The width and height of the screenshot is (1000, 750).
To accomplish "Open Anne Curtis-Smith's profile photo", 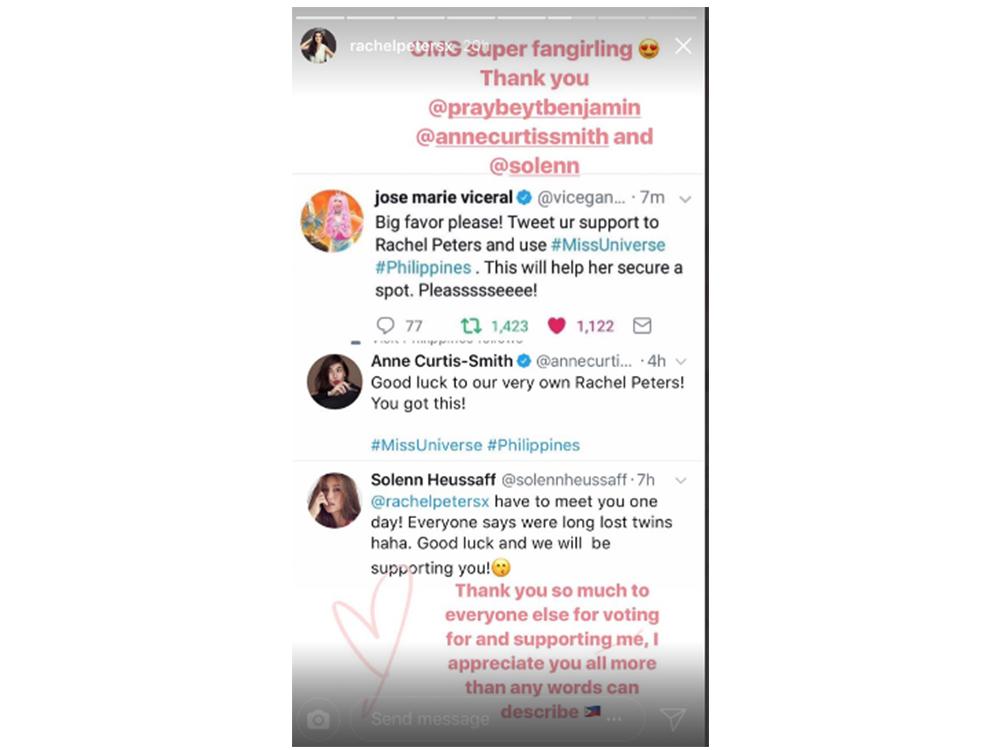I will (x=334, y=381).
